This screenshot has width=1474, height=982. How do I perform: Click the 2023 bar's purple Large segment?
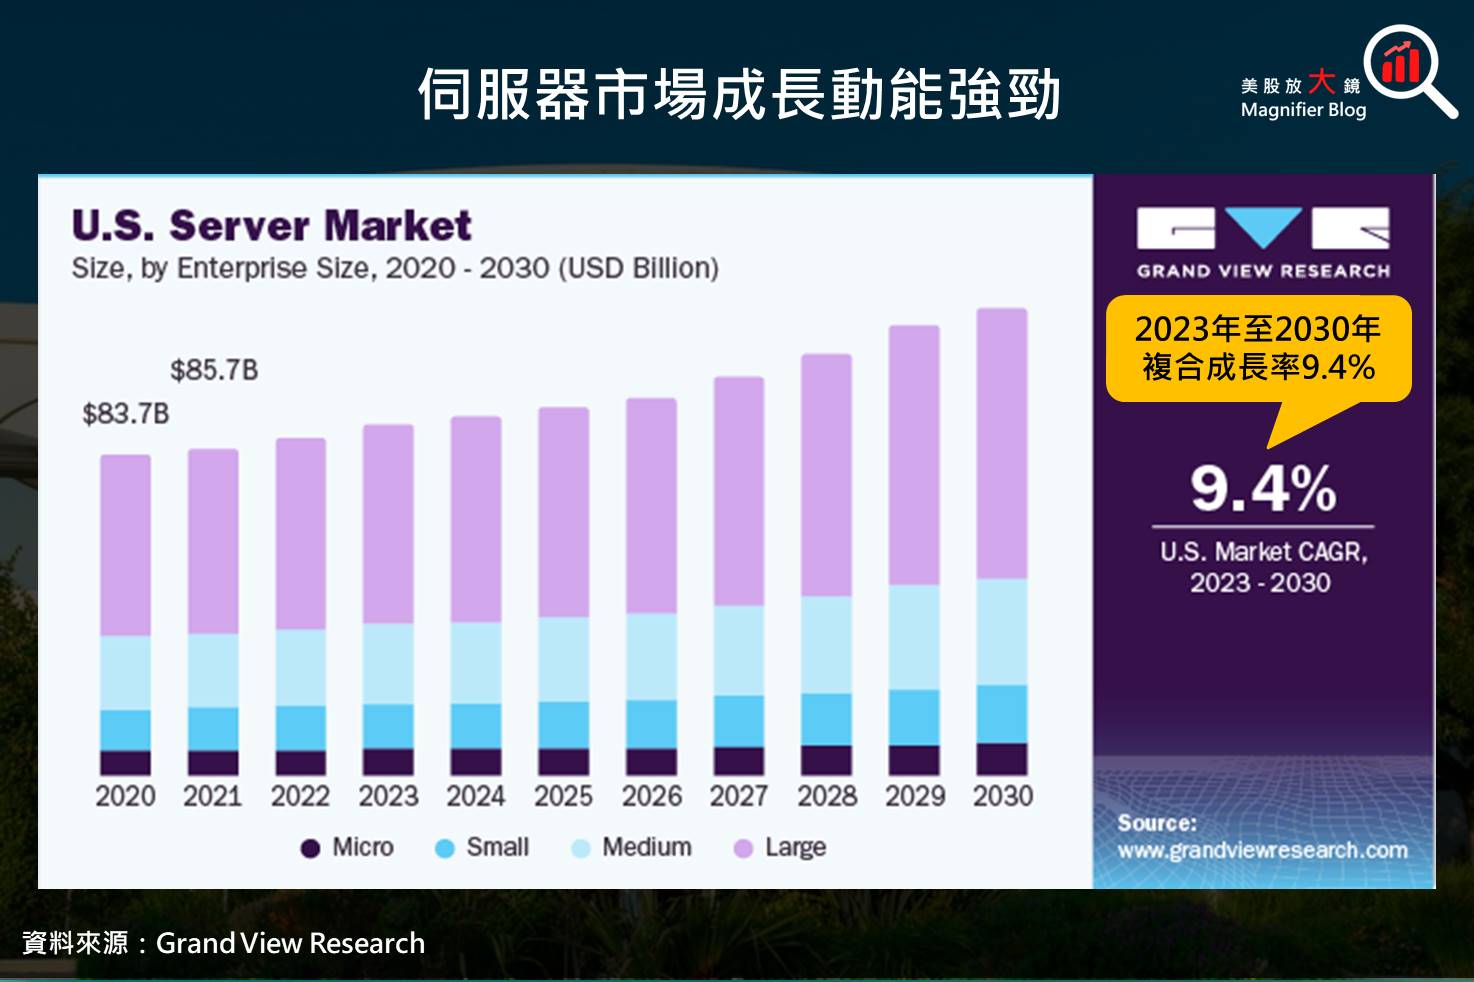[388, 524]
